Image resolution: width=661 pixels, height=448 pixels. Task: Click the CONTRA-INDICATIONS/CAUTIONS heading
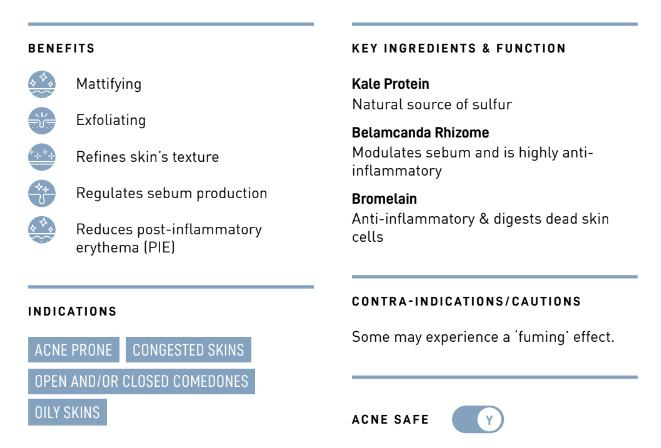click(x=466, y=301)
